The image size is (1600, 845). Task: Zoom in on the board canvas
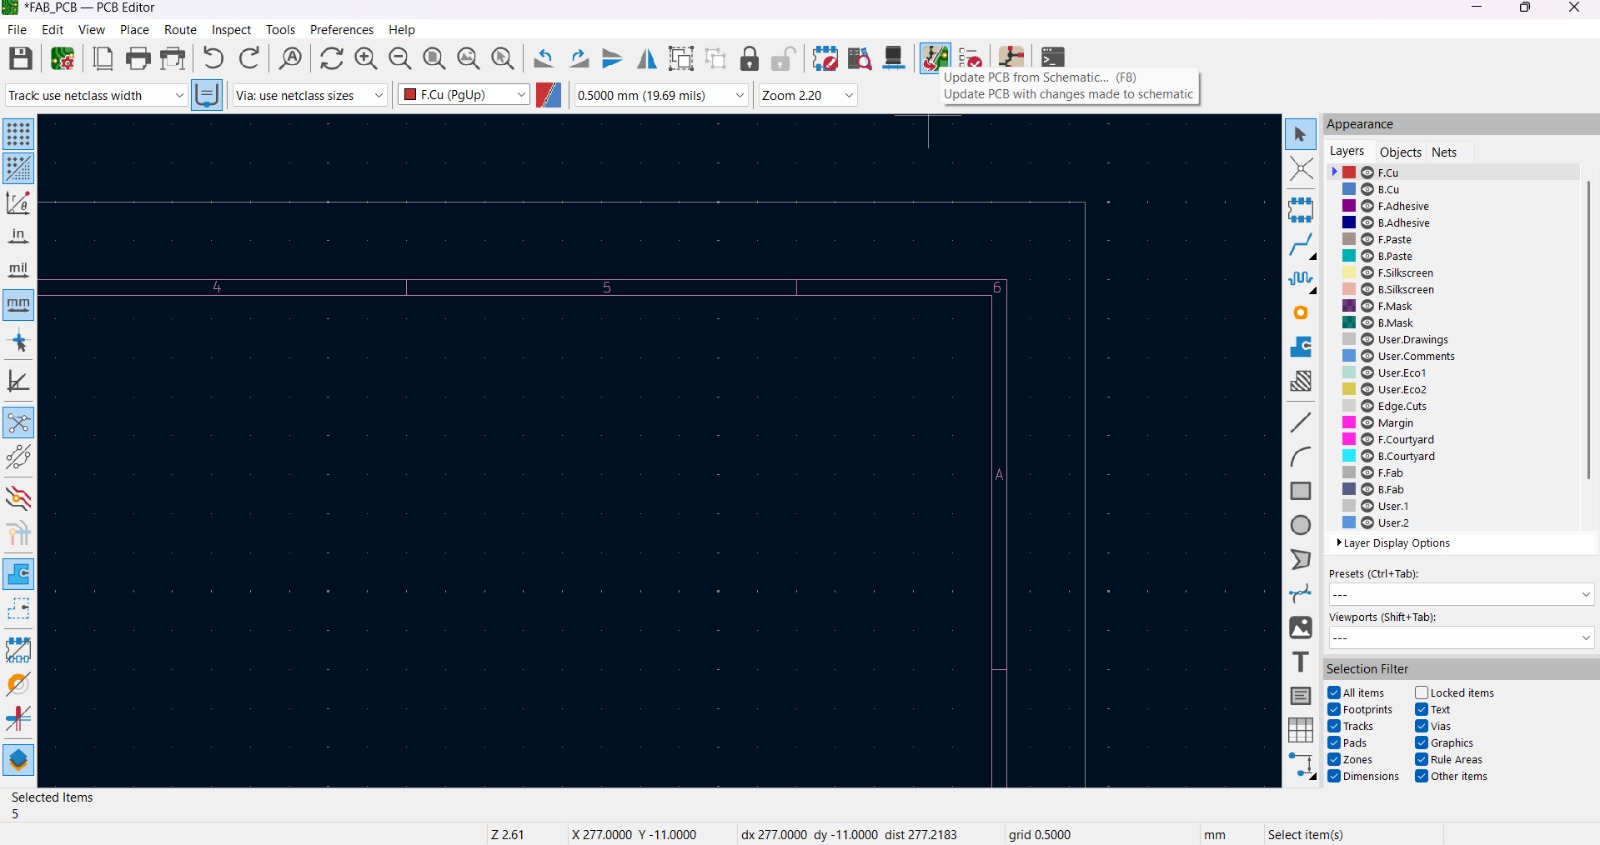366,59
